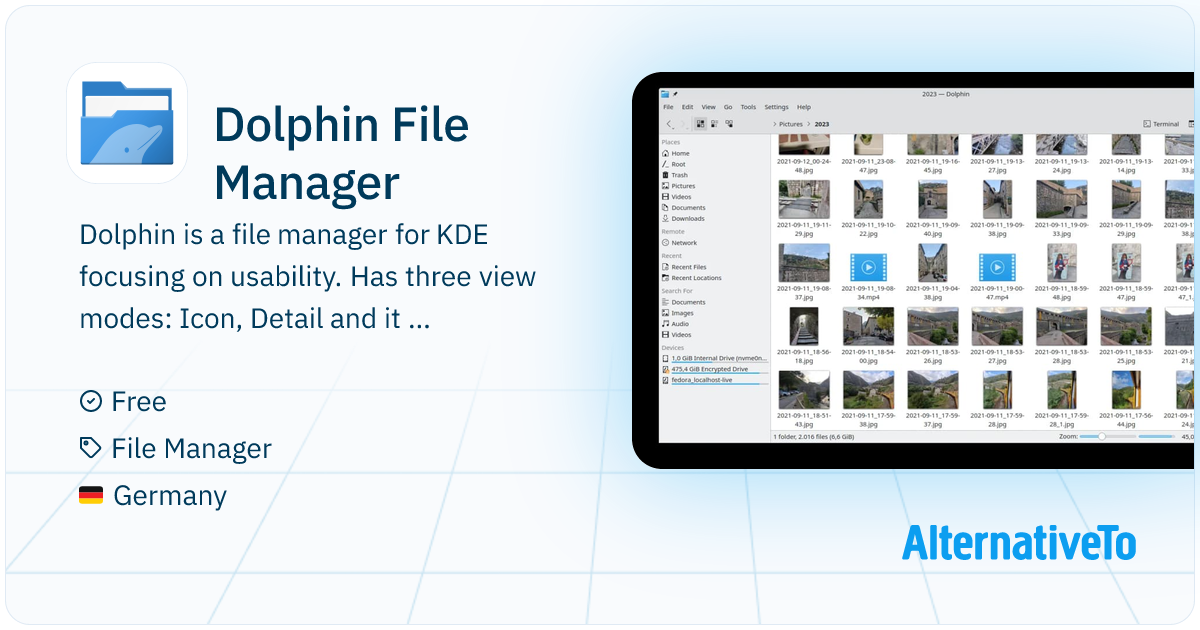Open the Tools menu

(748, 107)
